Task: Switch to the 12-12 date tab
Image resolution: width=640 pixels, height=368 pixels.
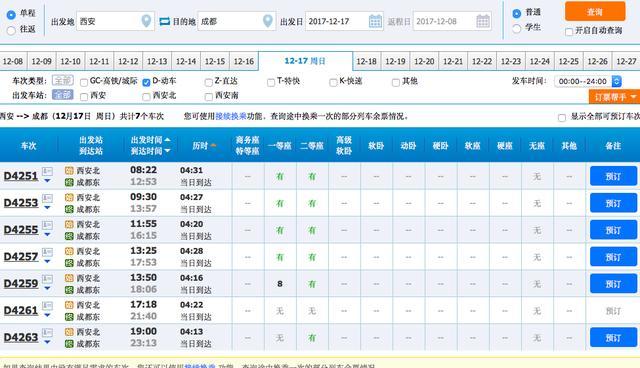Action: tap(128, 61)
